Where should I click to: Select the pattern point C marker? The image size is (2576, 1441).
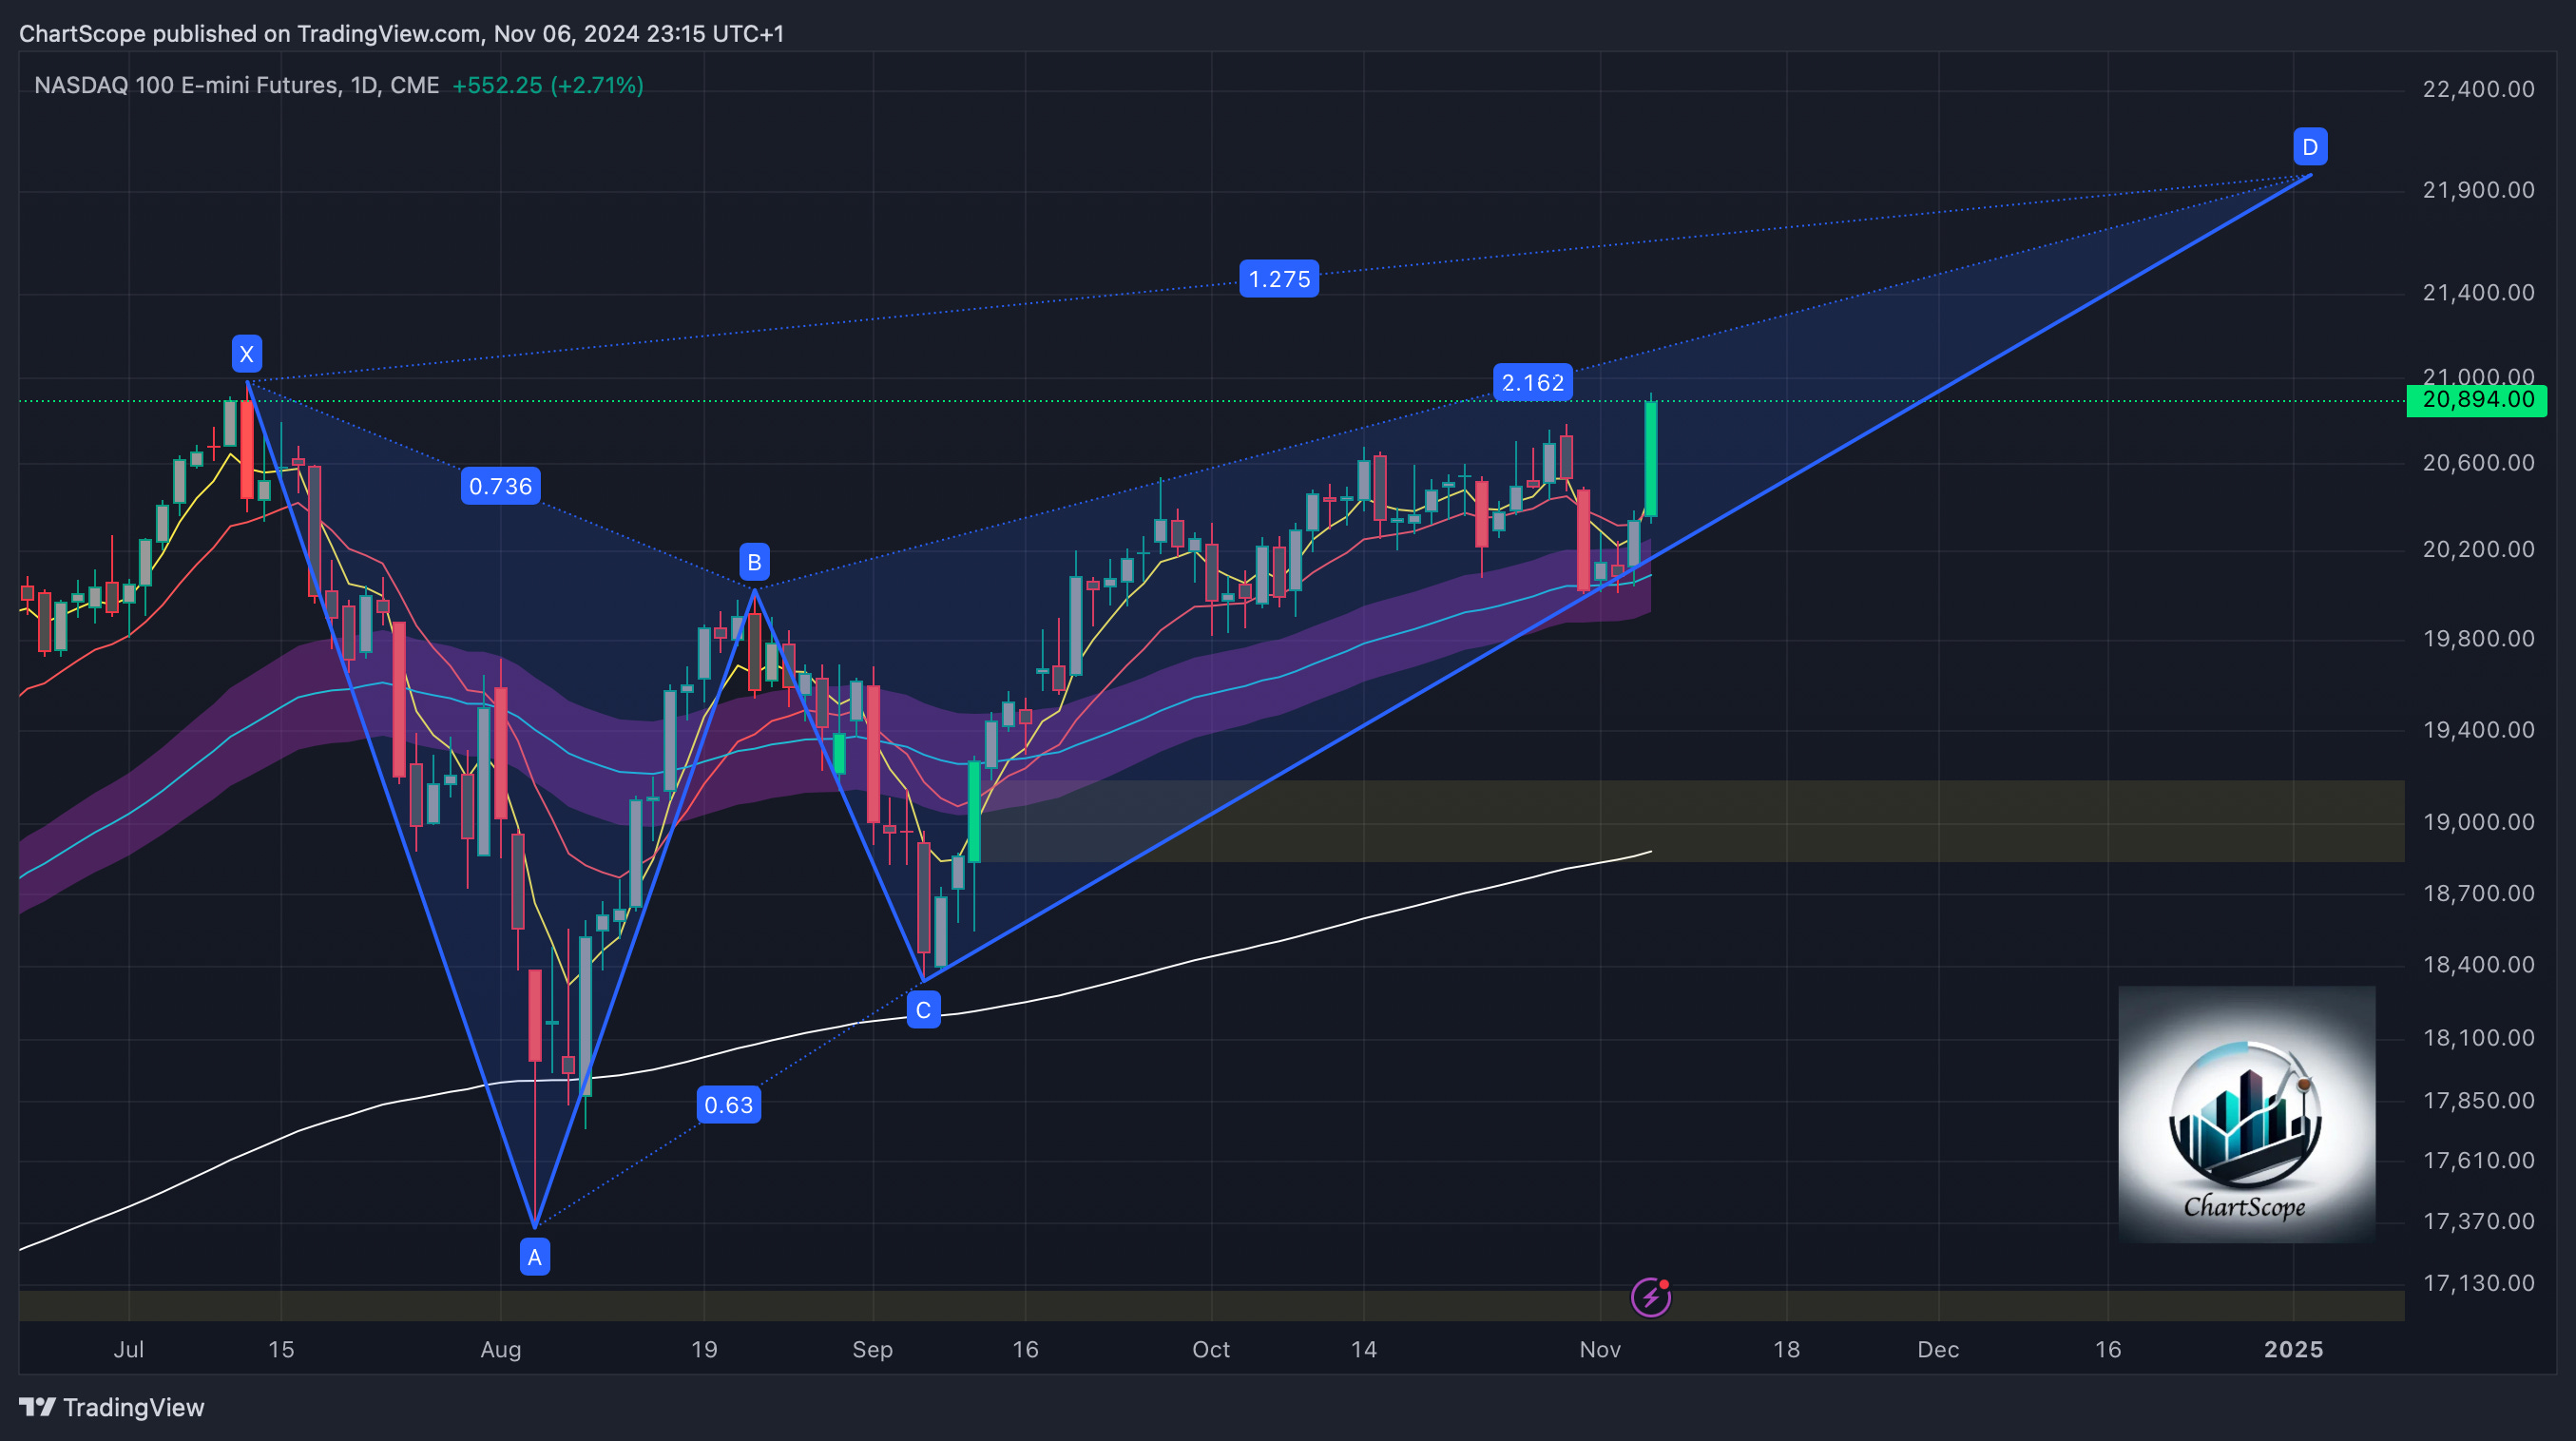click(x=923, y=1010)
